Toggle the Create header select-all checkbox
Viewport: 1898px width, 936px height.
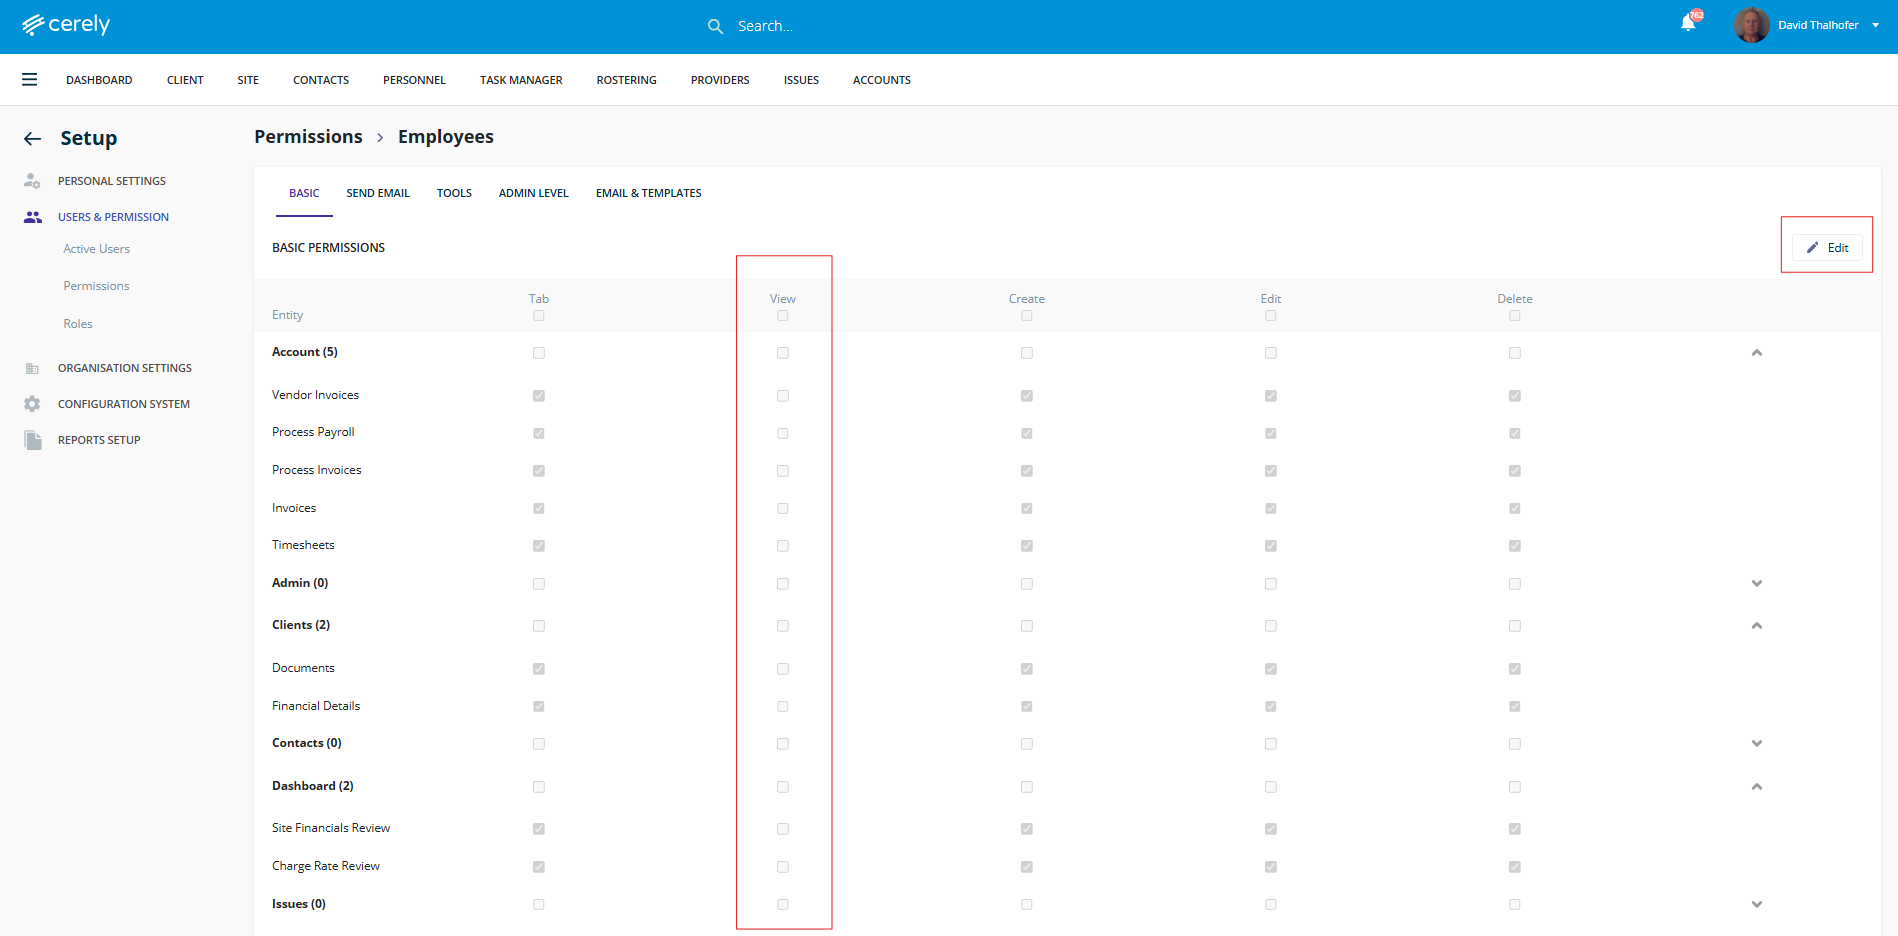tap(1027, 316)
